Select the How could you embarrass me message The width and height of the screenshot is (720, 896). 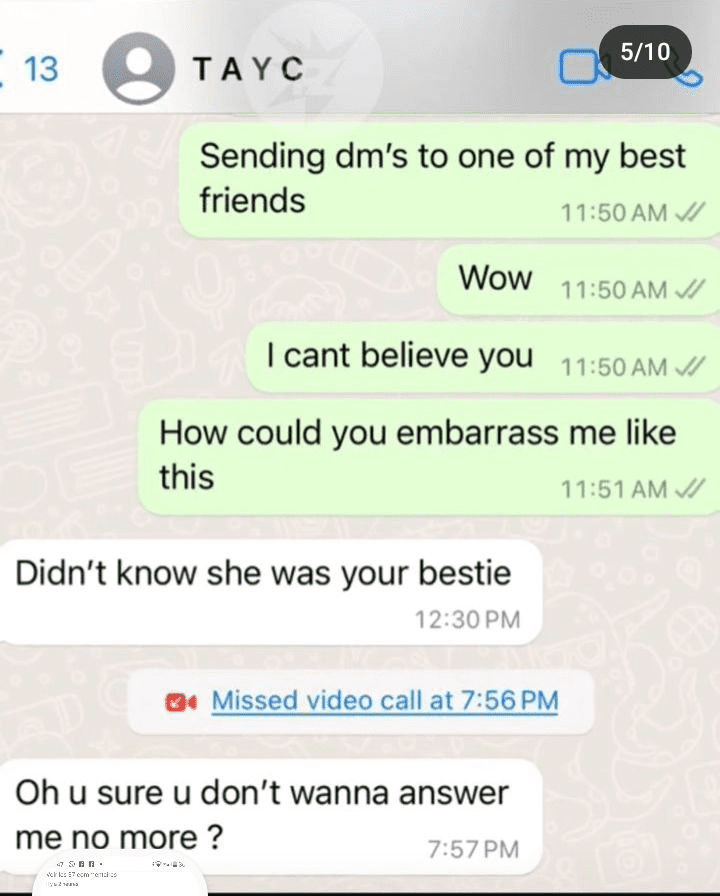[x=429, y=457]
